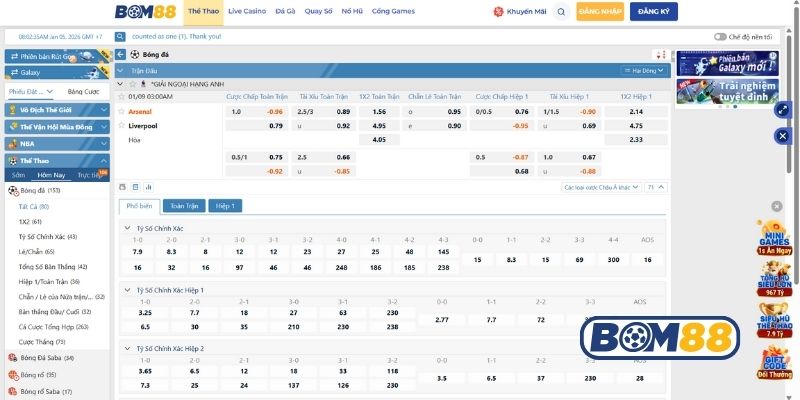Screen dimensions: 800x400
Task: Switch to the Toàn Trận tab
Action: point(184,206)
